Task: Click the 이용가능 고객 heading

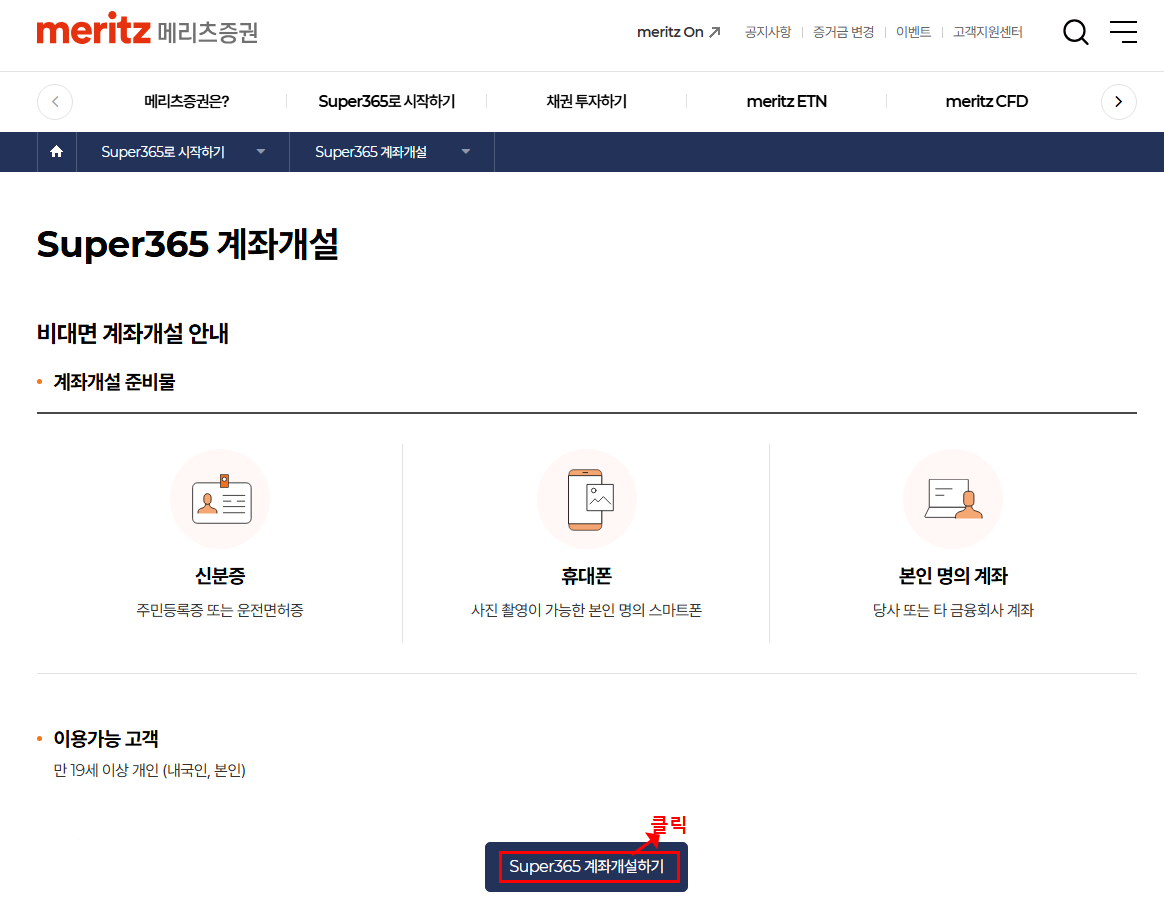Action: click(x=105, y=738)
